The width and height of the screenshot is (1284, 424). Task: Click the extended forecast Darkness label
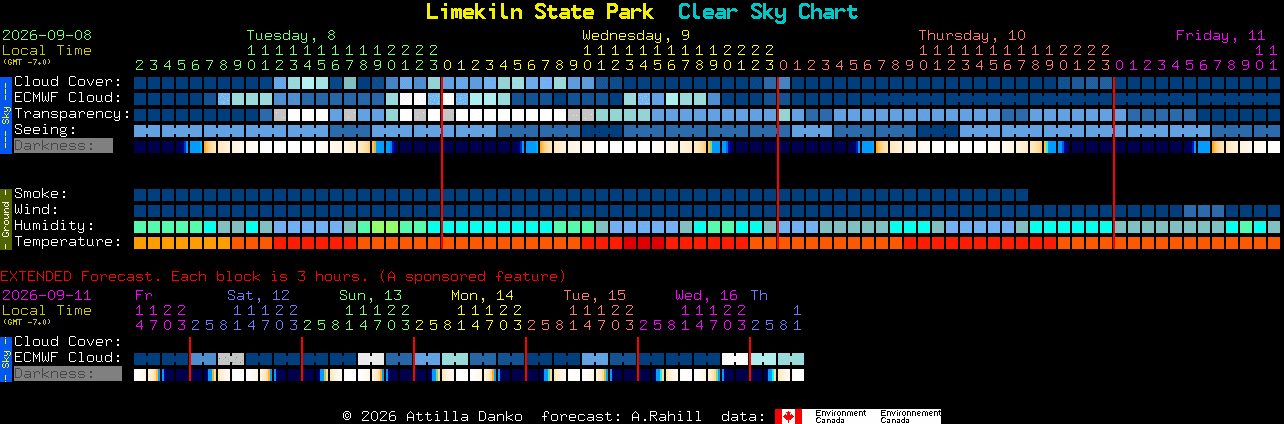pos(67,374)
